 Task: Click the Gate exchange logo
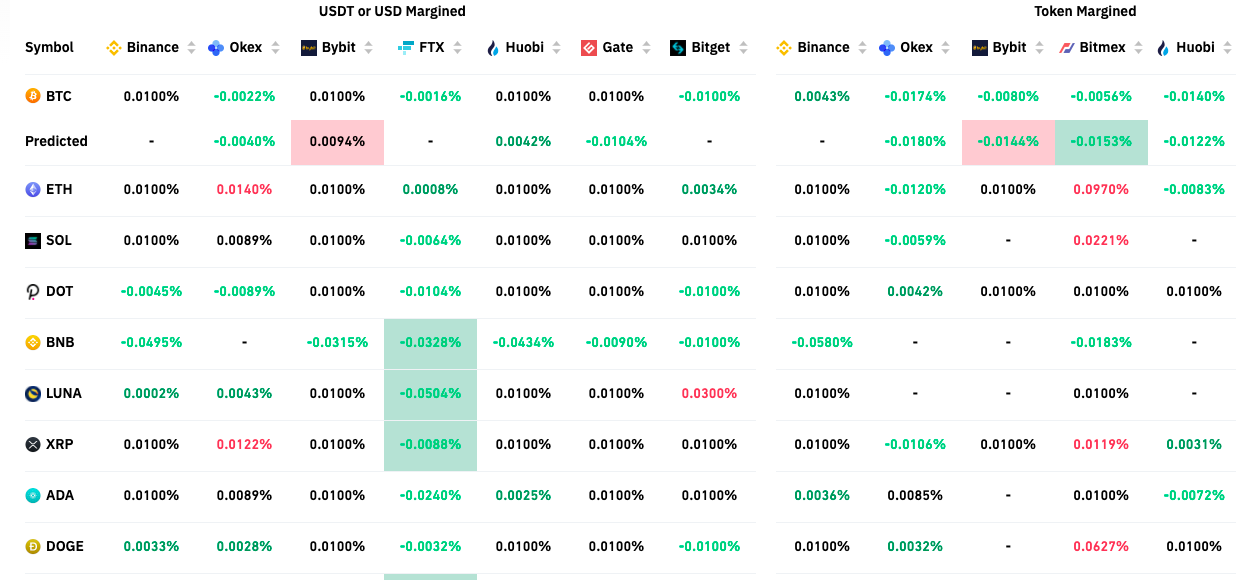[x=589, y=47]
